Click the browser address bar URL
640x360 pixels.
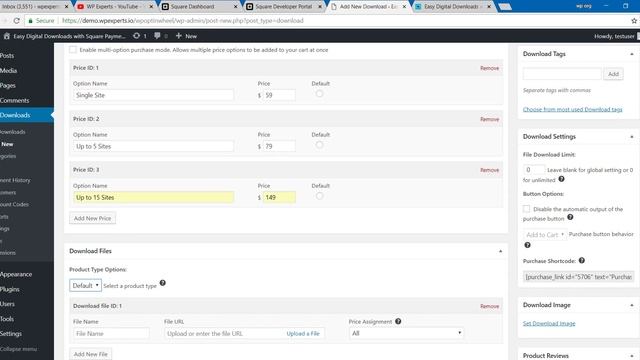[x=183, y=20]
